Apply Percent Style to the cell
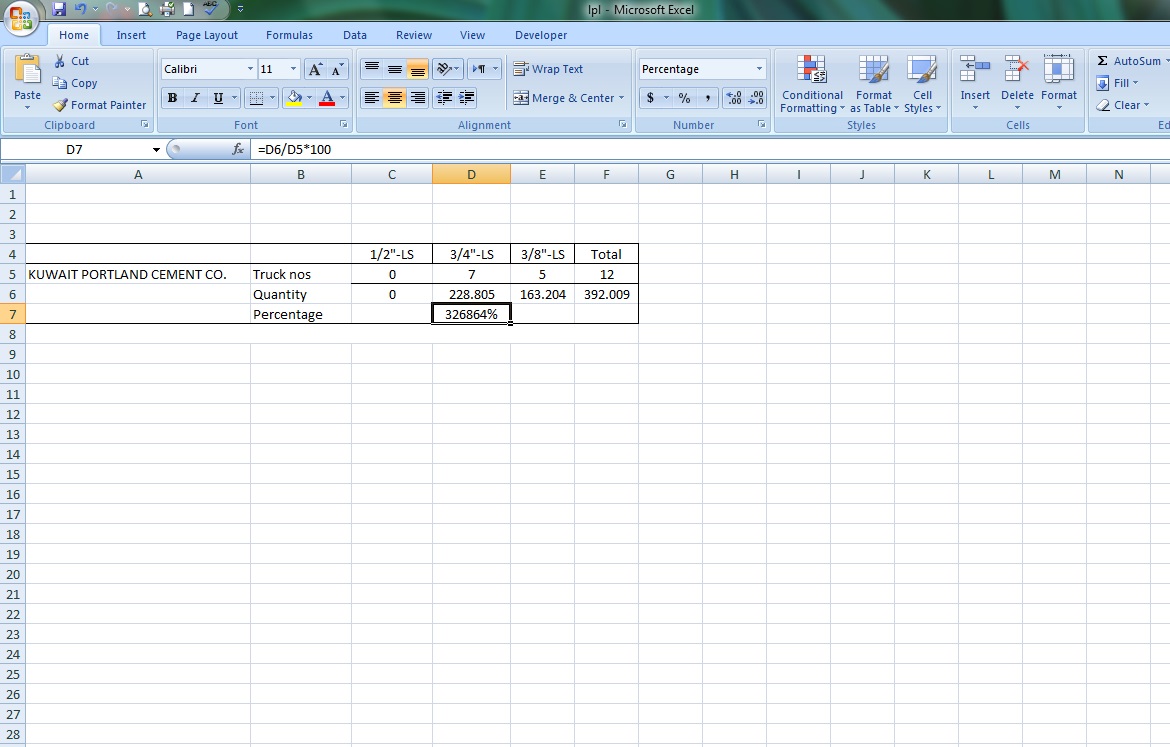The height and width of the screenshot is (747, 1170). pyautogui.click(x=684, y=98)
